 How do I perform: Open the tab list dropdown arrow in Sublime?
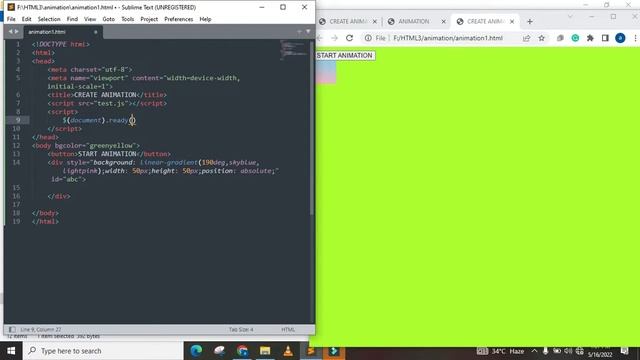pyautogui.click(x=308, y=31)
